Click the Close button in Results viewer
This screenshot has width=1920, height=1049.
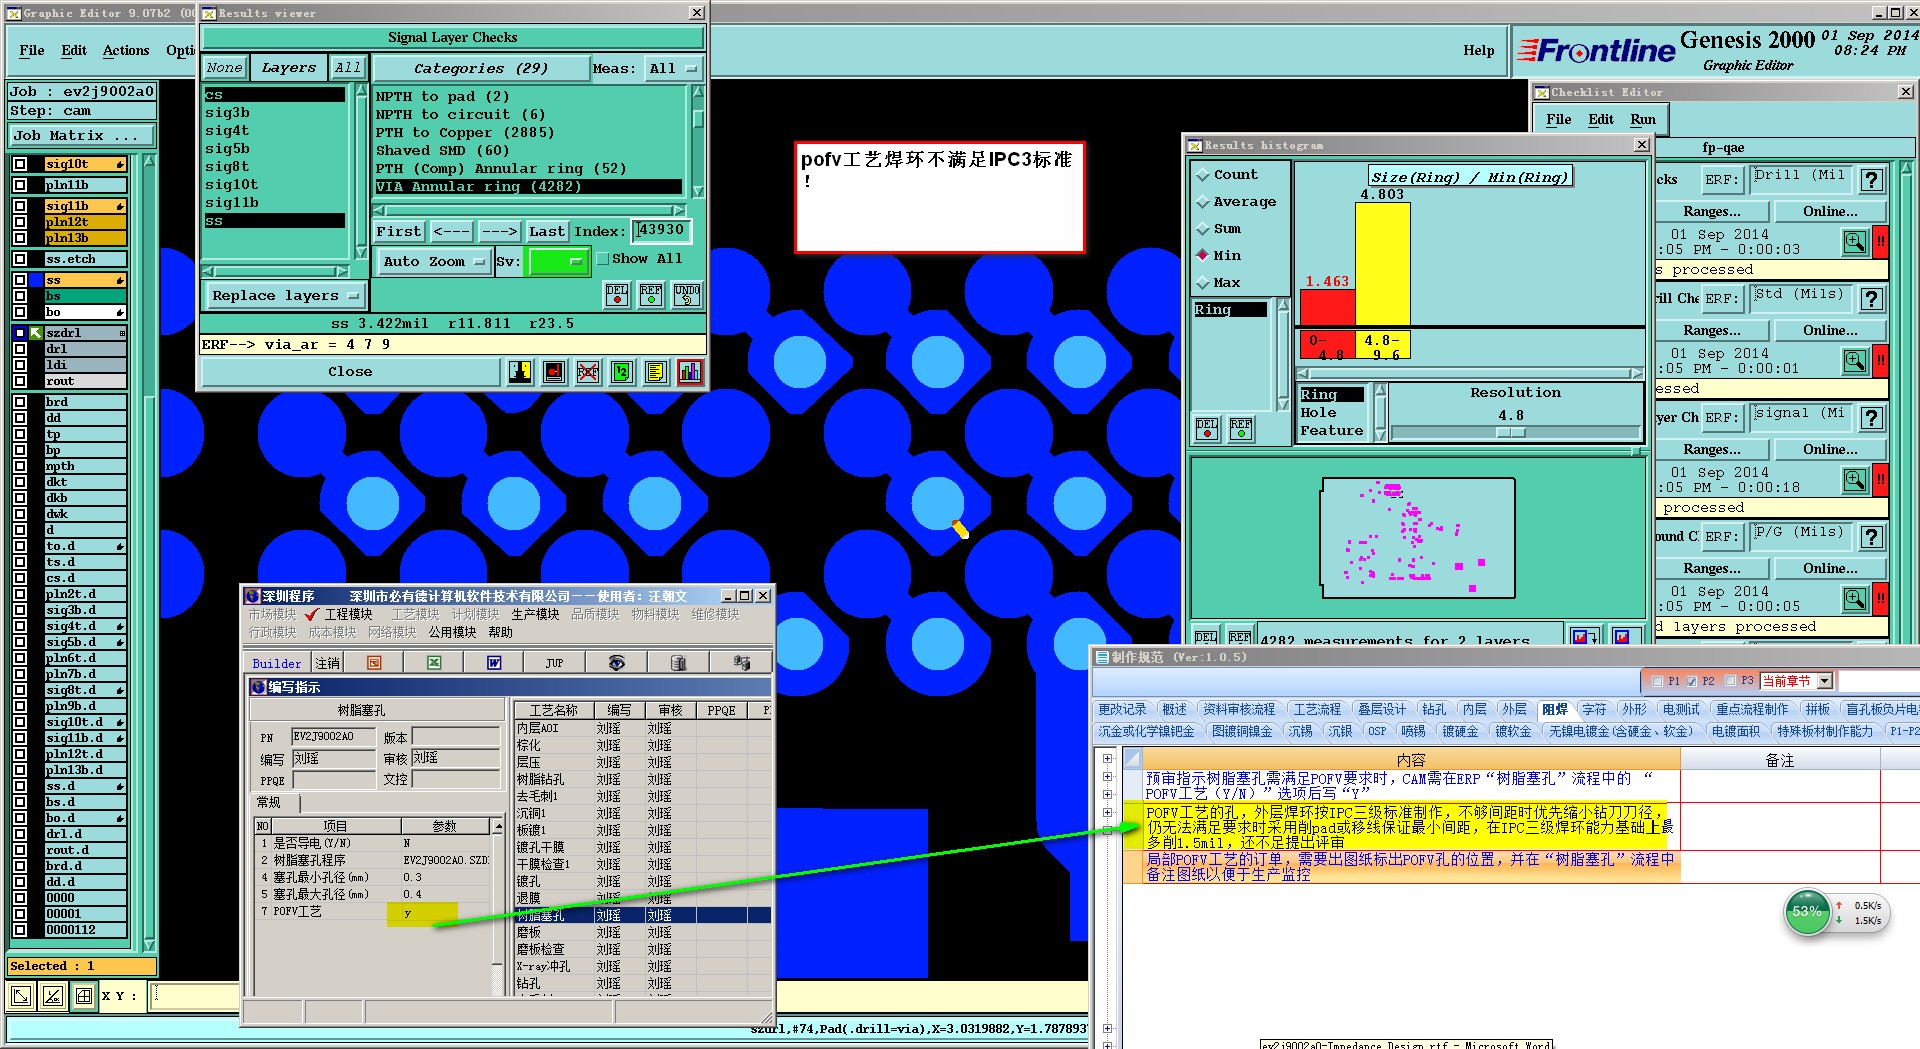[x=350, y=372]
